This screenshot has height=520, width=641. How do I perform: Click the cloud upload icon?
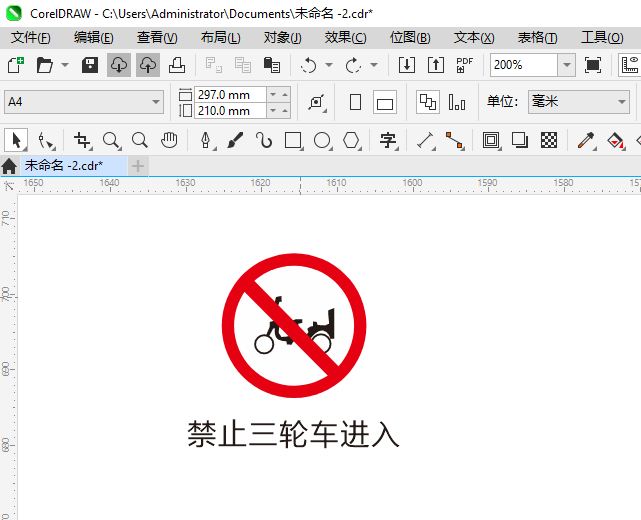pos(148,65)
